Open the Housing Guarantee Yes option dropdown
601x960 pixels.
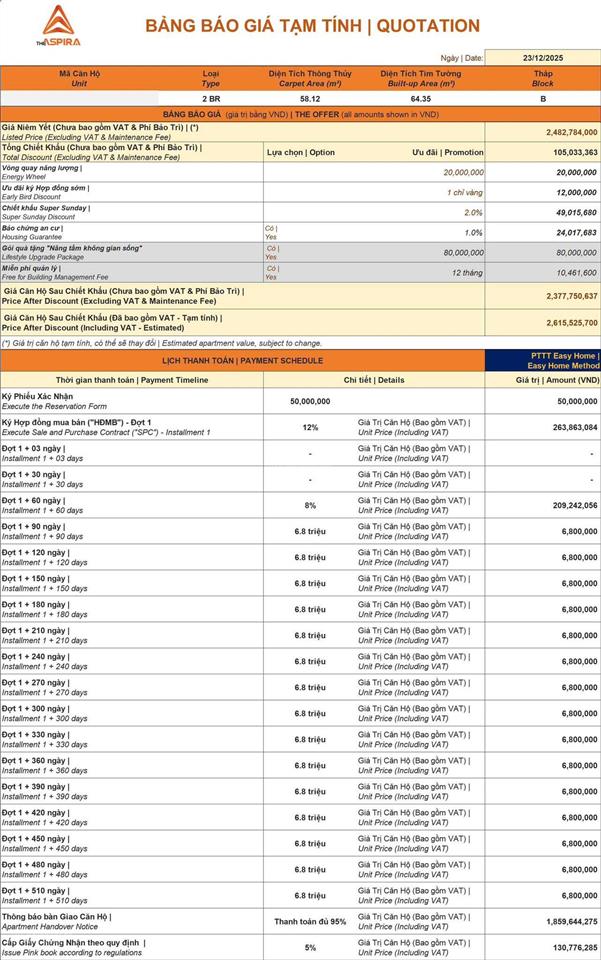[x=271, y=232]
